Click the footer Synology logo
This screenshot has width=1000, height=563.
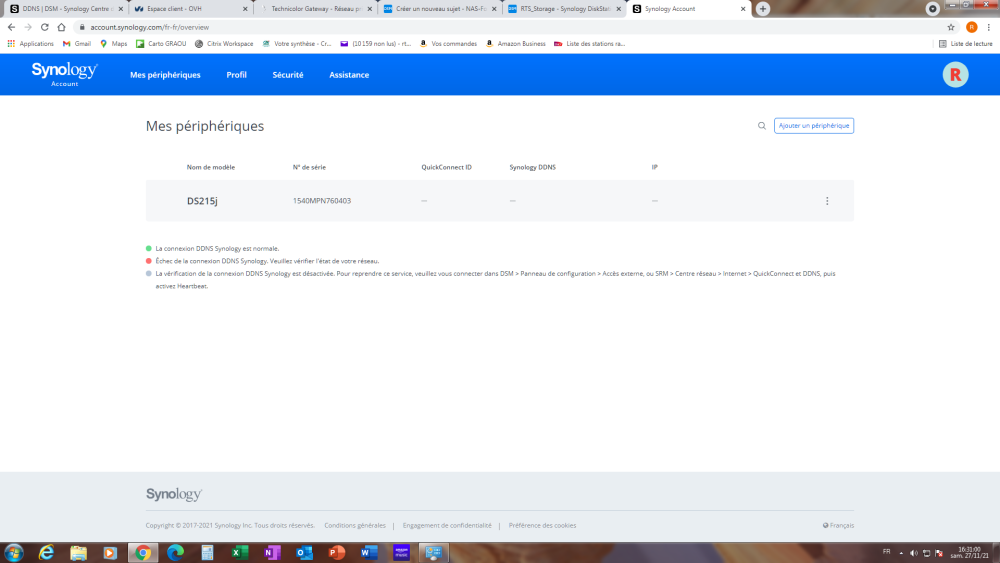tap(173, 494)
